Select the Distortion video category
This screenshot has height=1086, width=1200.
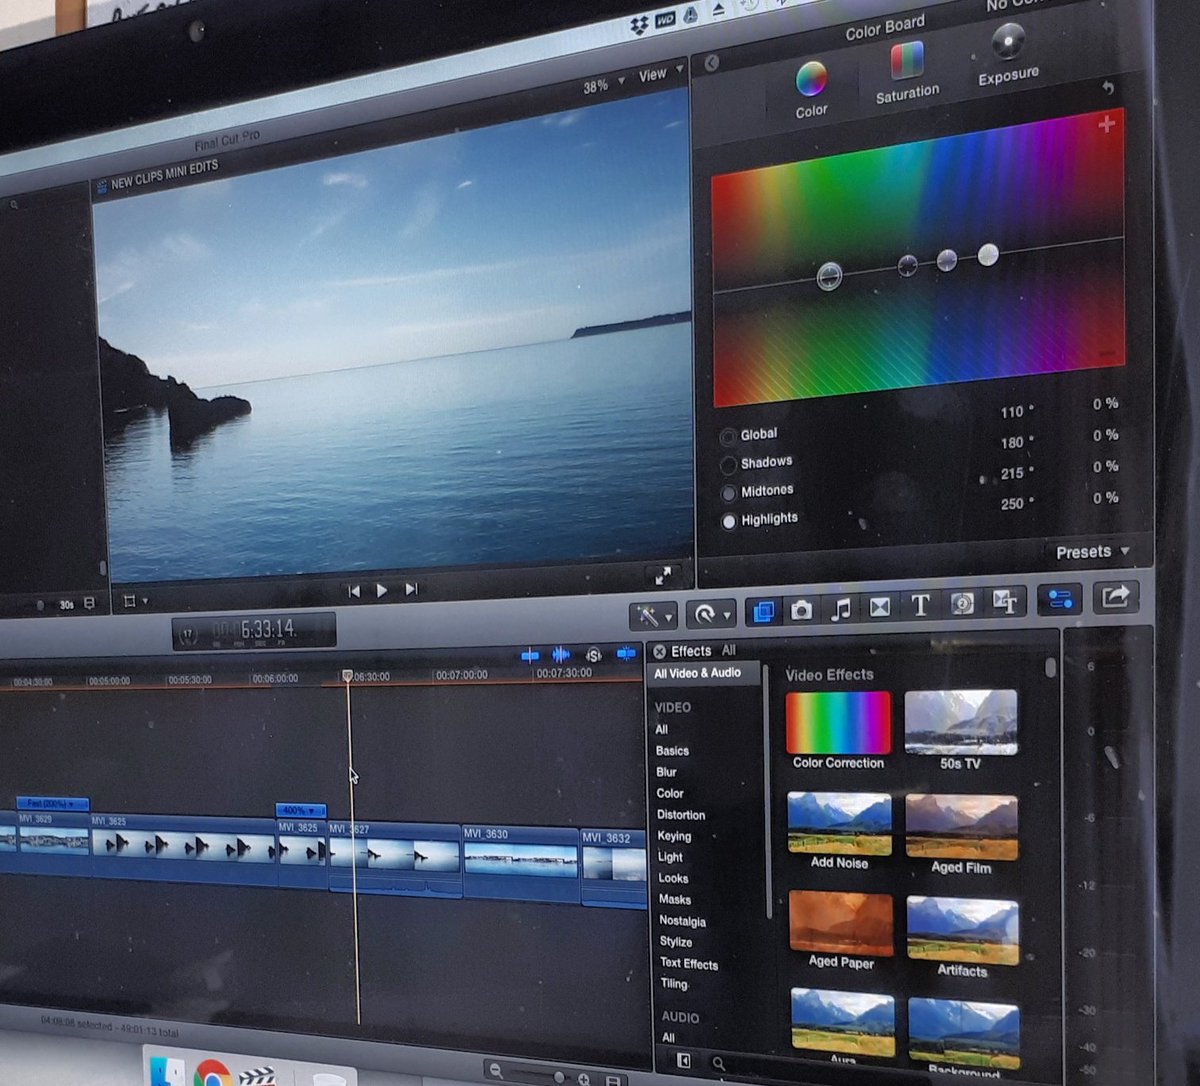point(681,815)
